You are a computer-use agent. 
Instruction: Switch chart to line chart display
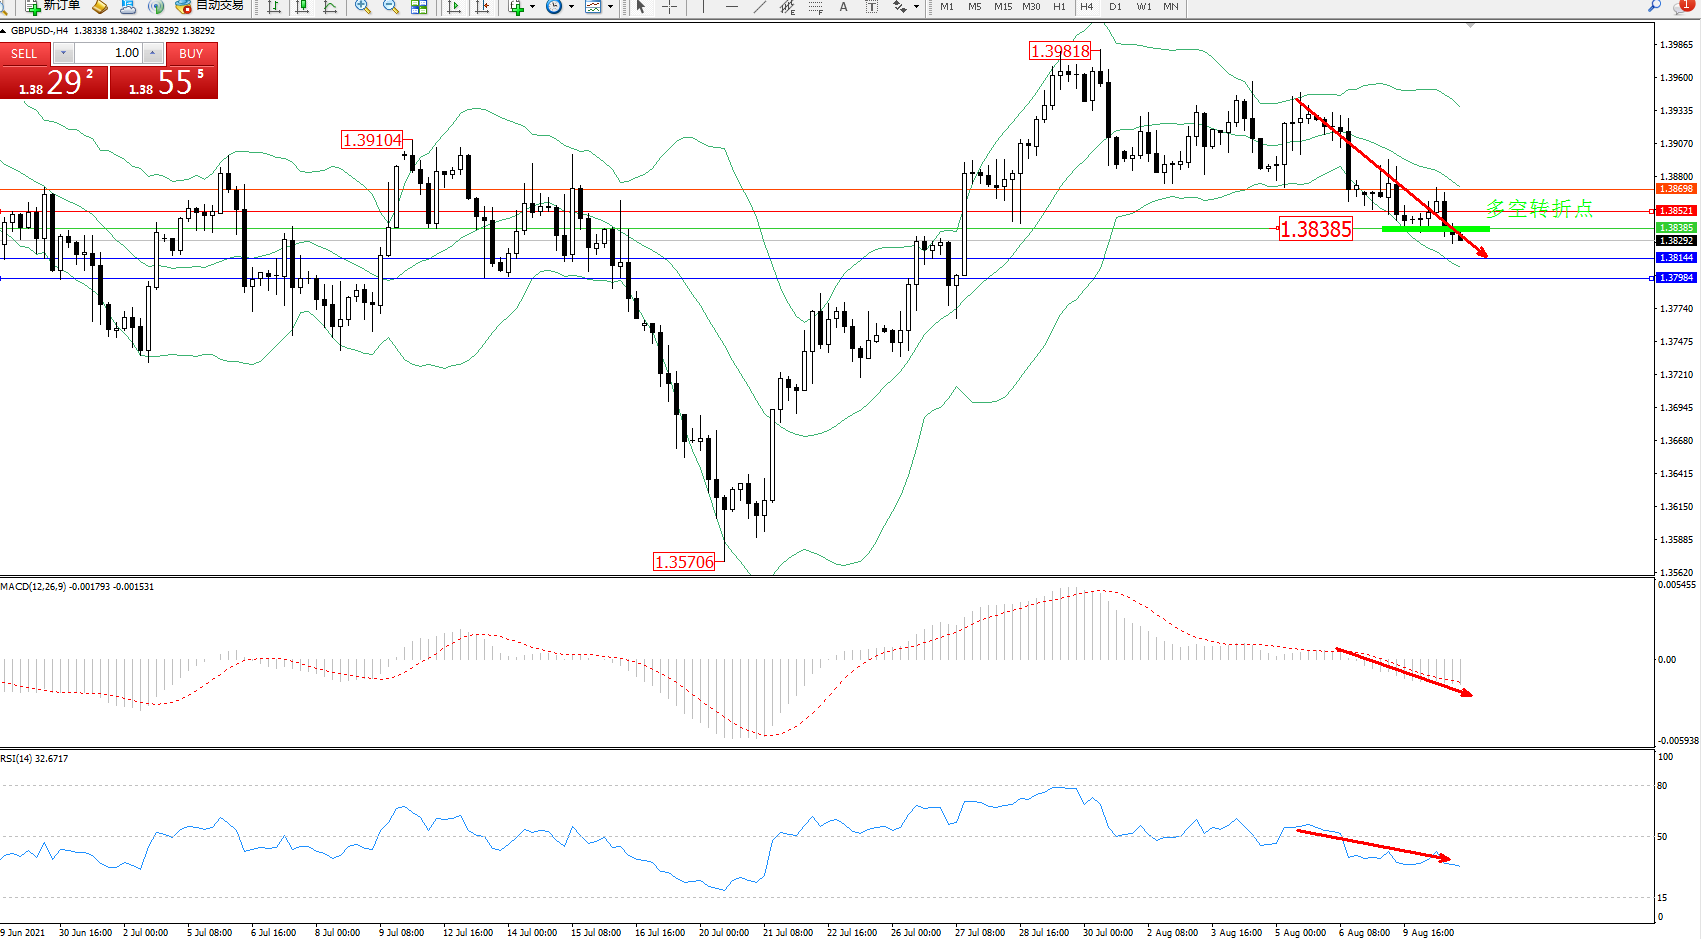pyautogui.click(x=329, y=7)
